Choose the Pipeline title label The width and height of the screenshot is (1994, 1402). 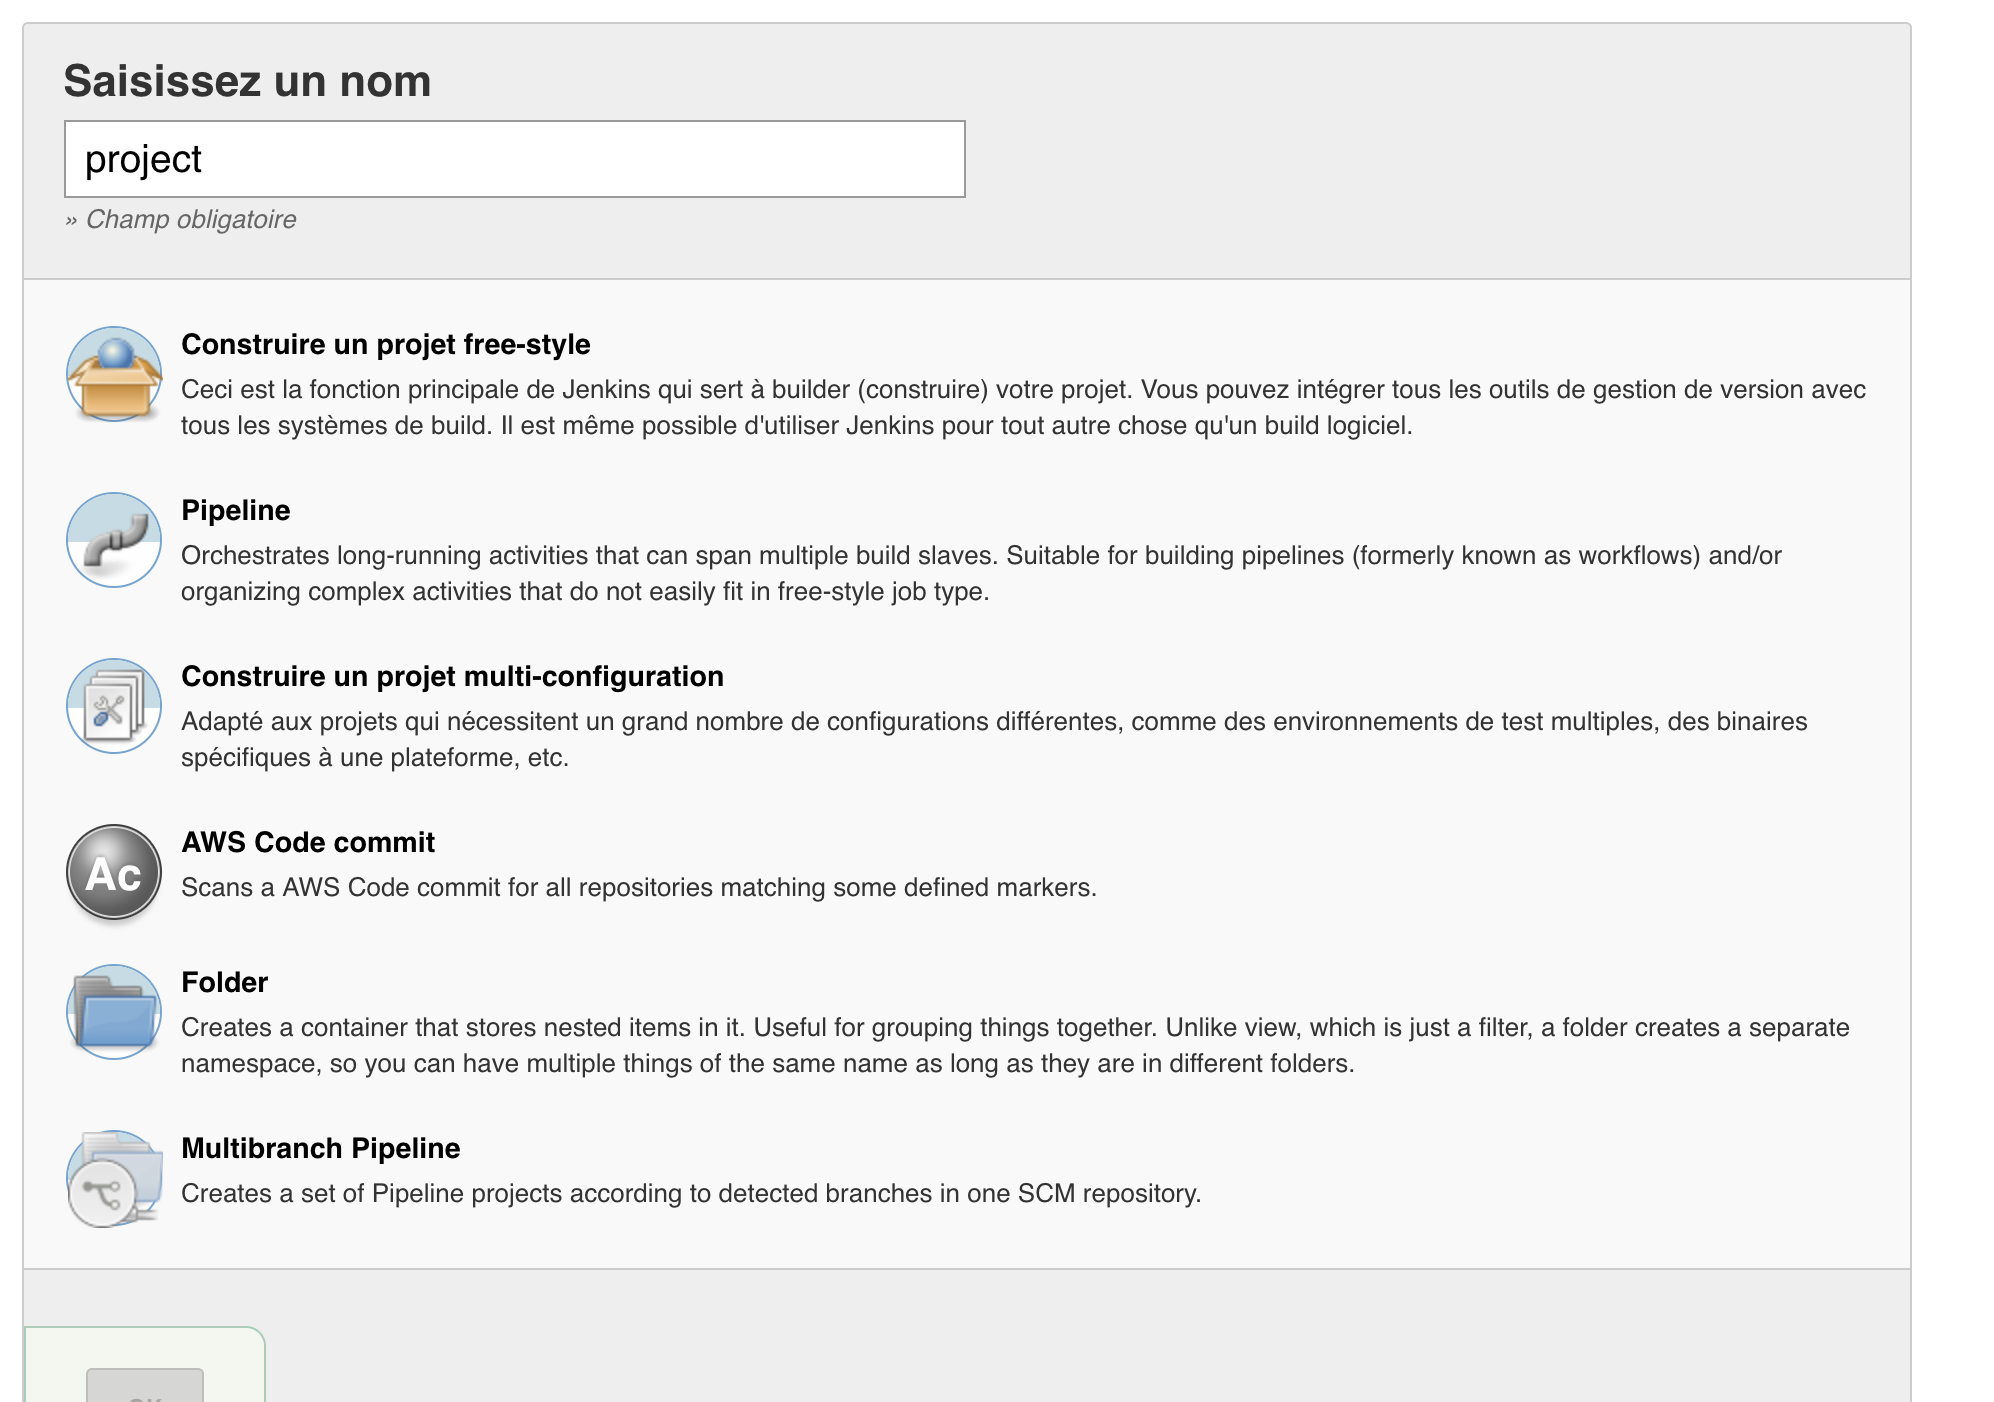235,510
